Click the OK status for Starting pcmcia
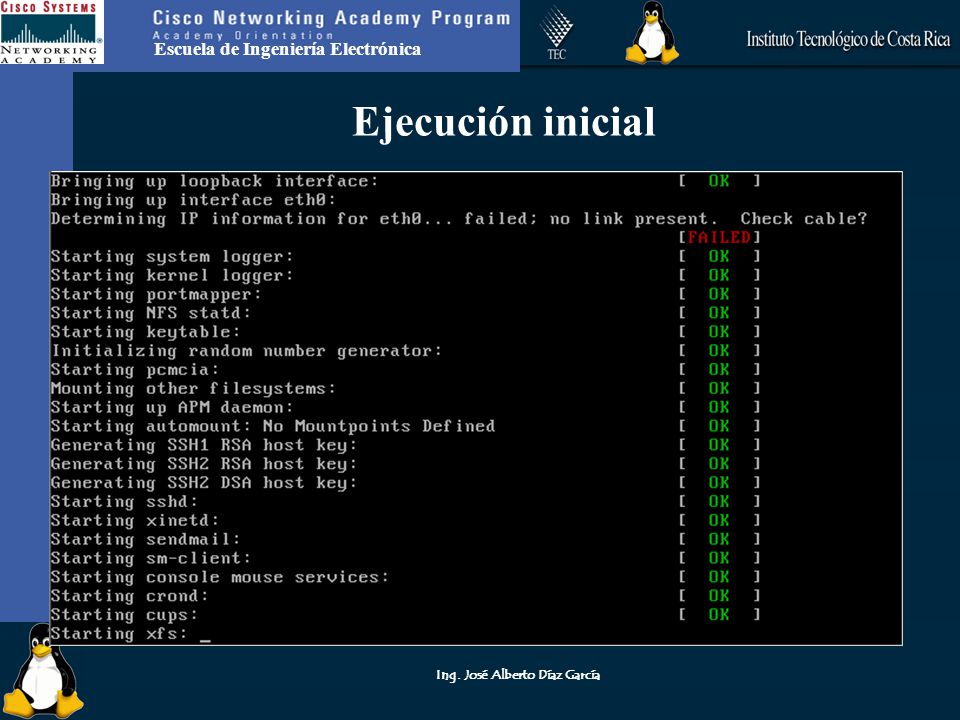960x720 pixels. pyautogui.click(x=719, y=369)
